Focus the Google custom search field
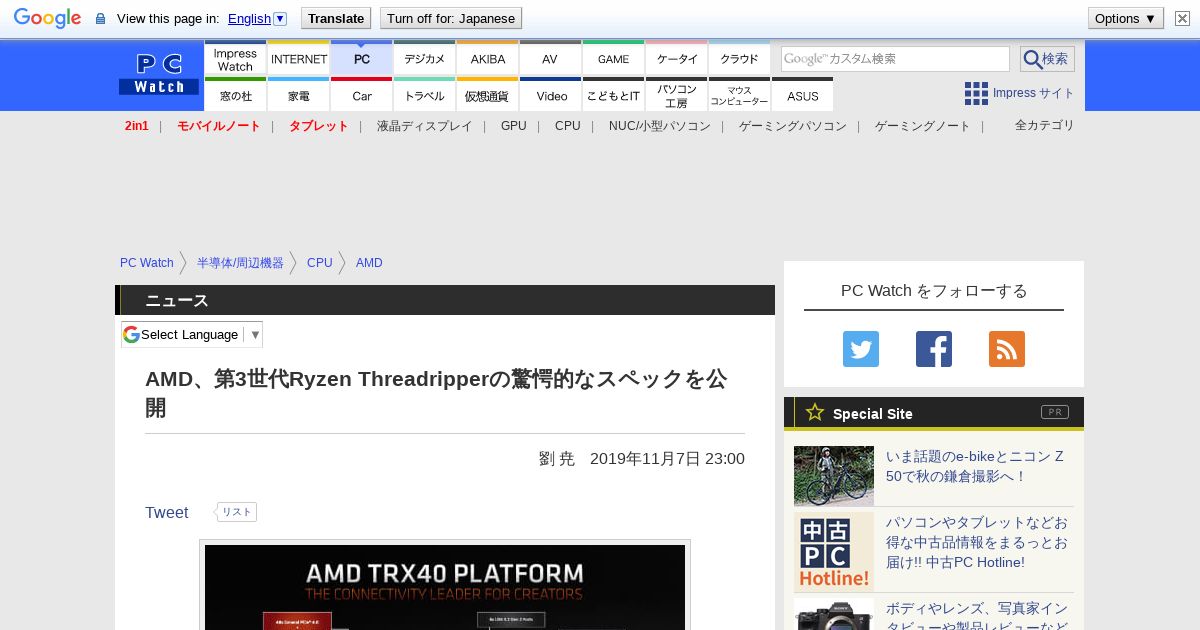 (x=895, y=59)
